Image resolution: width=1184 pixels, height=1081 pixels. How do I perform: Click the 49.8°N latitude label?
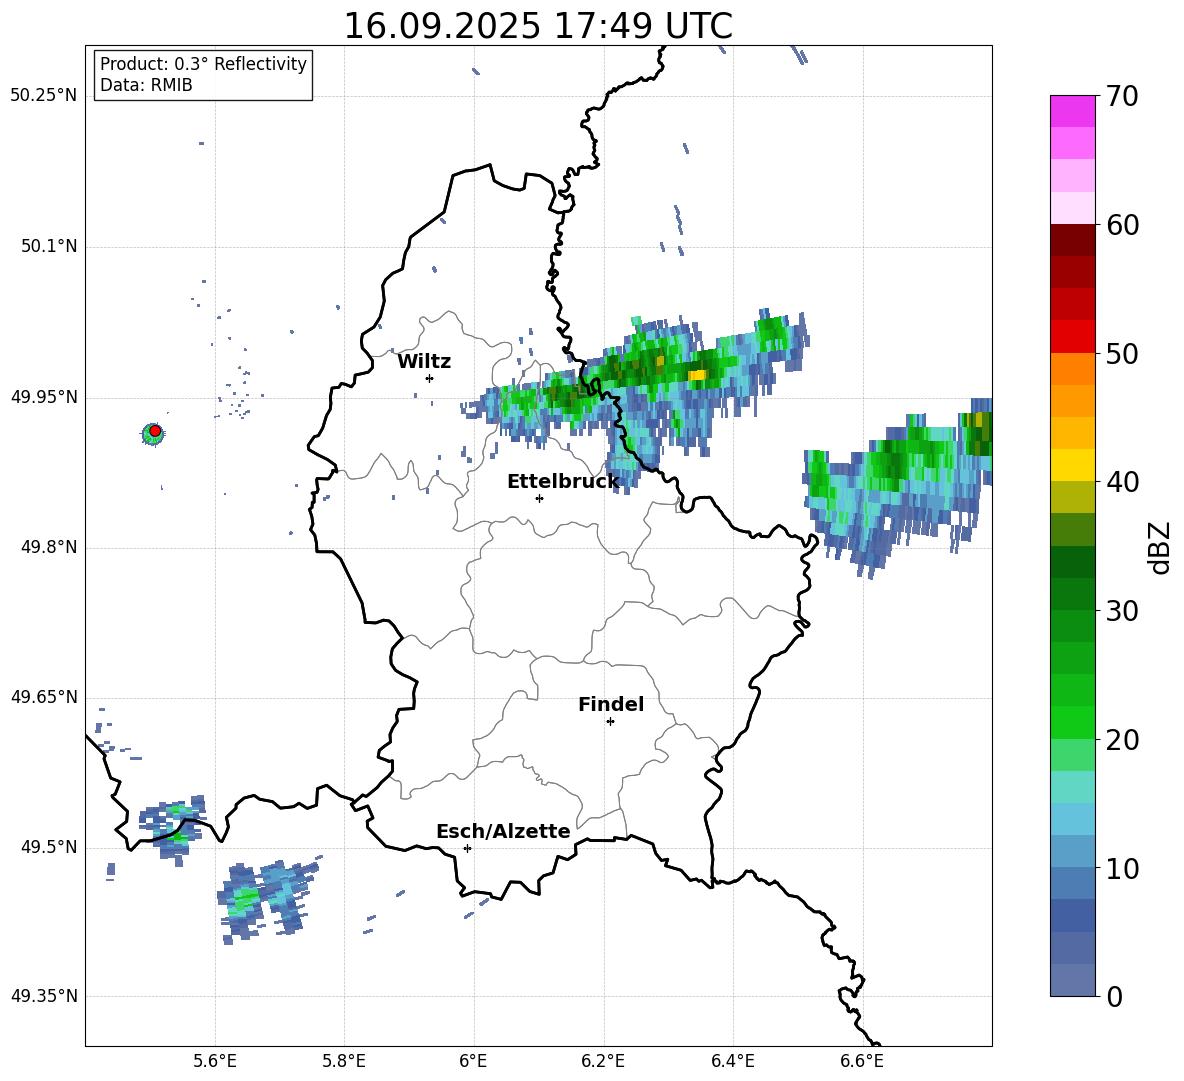tap(49, 547)
